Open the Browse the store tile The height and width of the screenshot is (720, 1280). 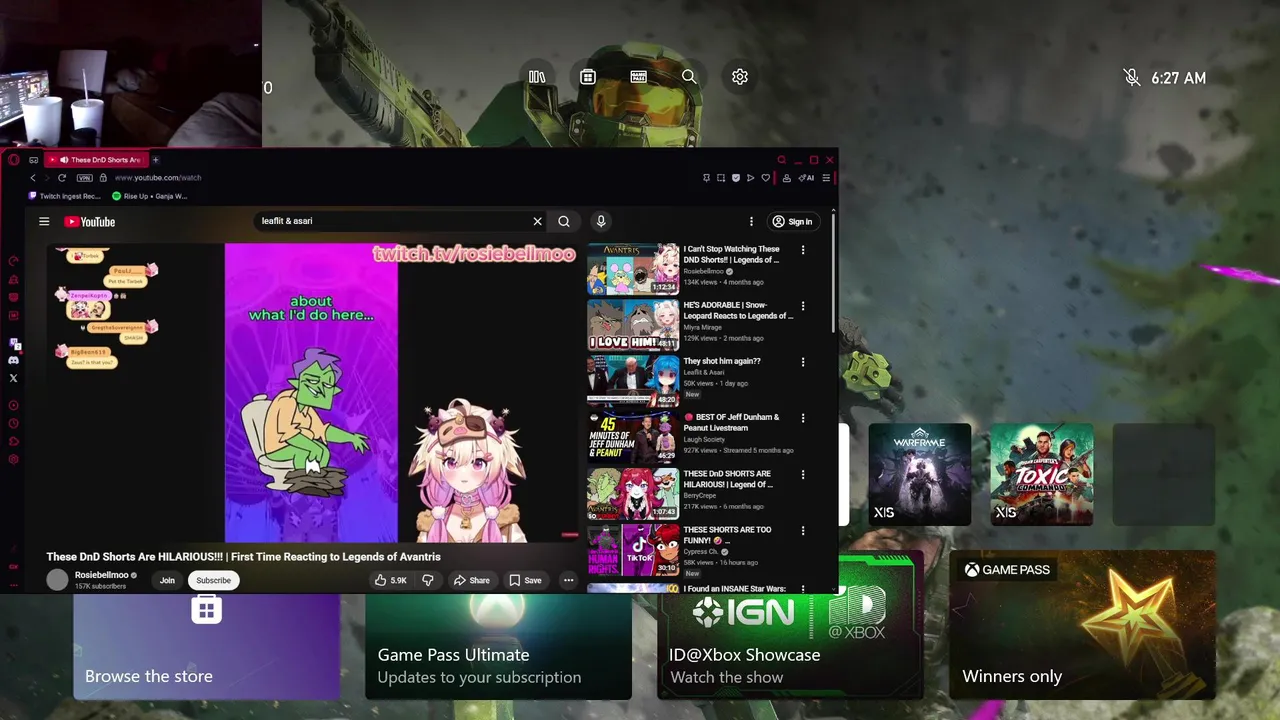206,647
